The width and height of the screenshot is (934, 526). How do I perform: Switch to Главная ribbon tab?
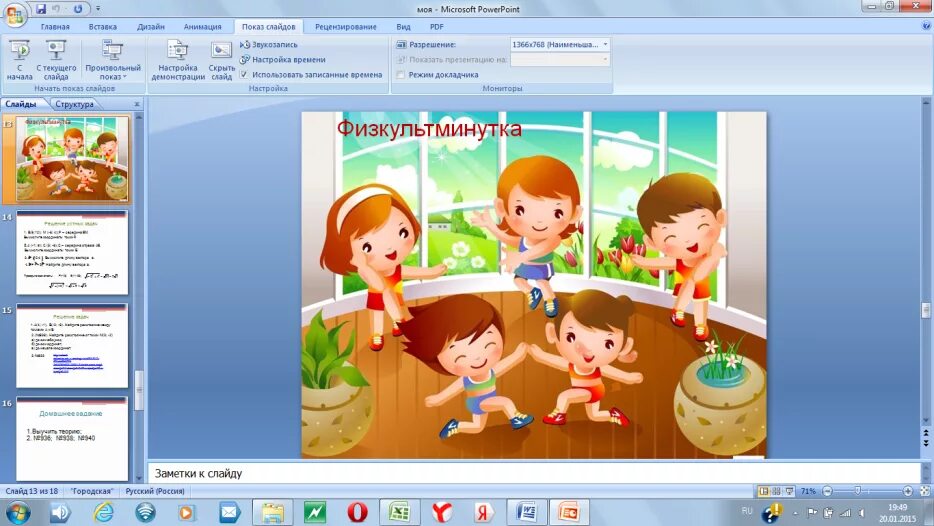tap(55, 27)
